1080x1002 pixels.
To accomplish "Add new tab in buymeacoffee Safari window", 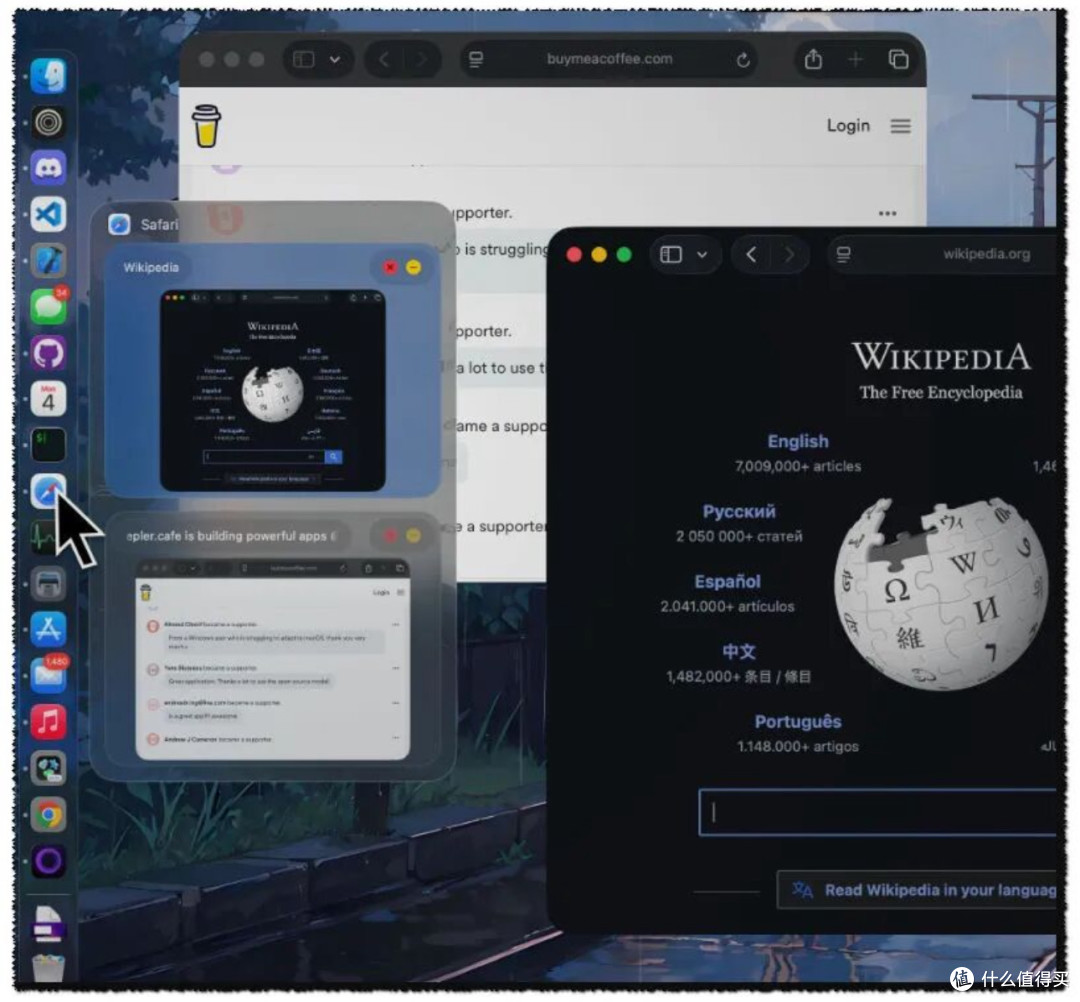I will point(855,60).
